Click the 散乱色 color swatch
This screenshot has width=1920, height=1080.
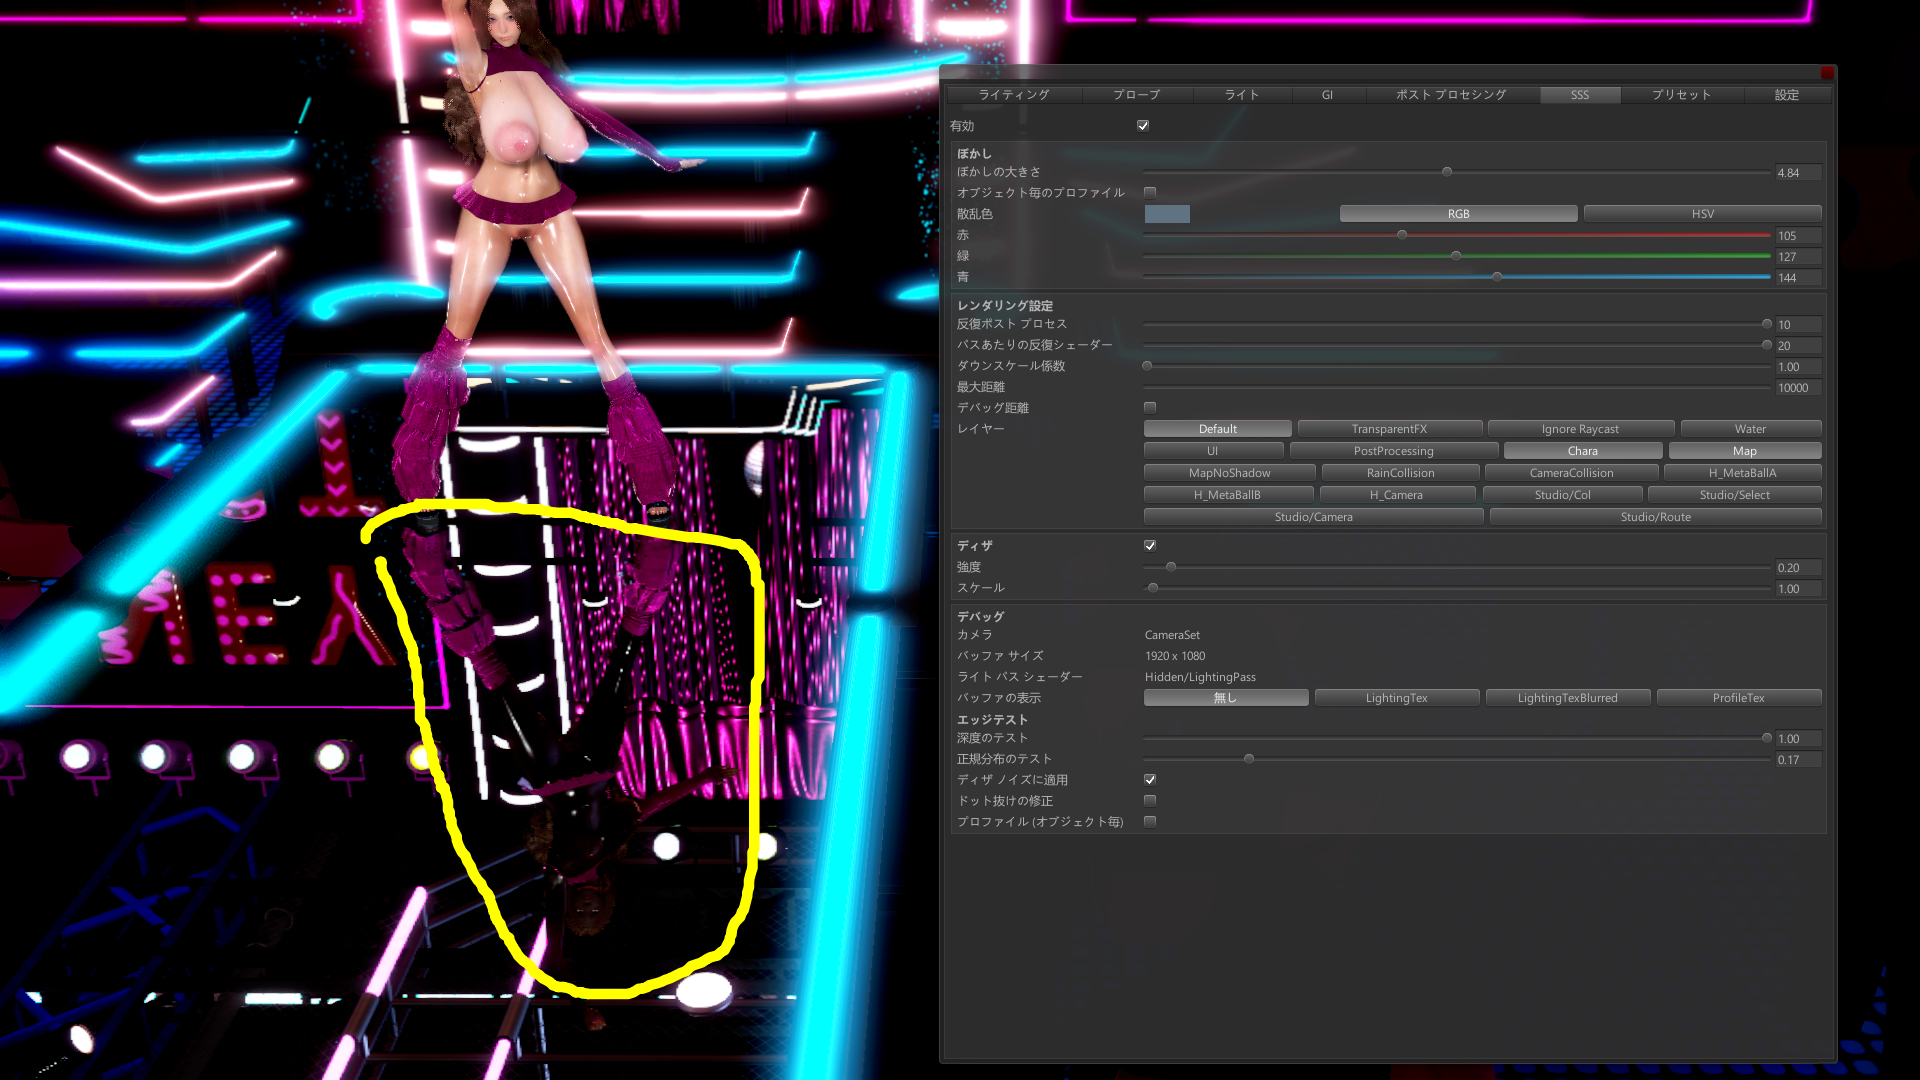tap(1167, 214)
